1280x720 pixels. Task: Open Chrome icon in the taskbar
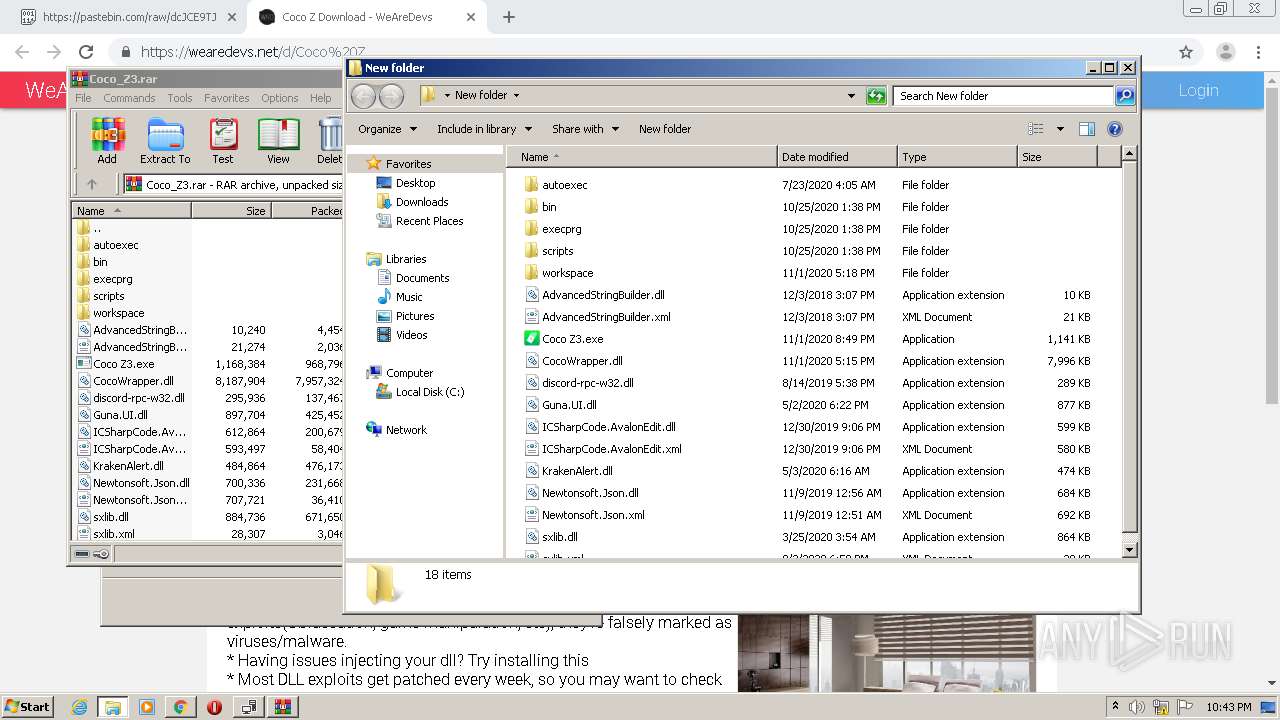click(x=180, y=707)
